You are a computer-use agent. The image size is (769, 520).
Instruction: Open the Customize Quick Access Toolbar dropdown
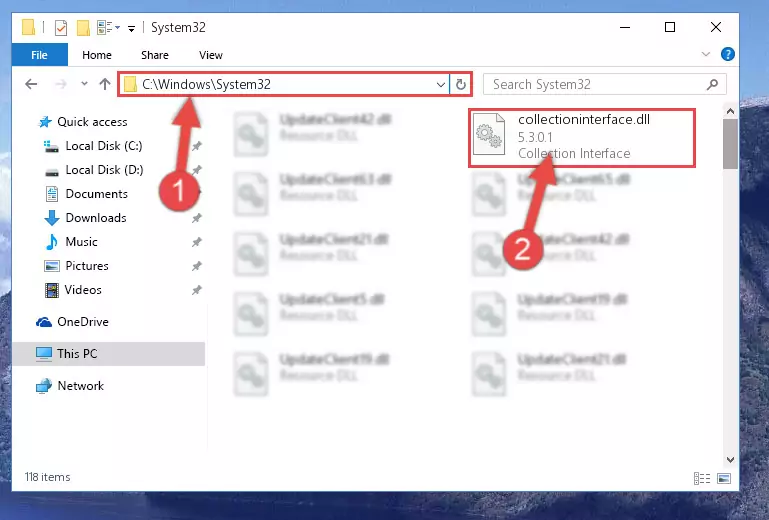[x=131, y=28]
